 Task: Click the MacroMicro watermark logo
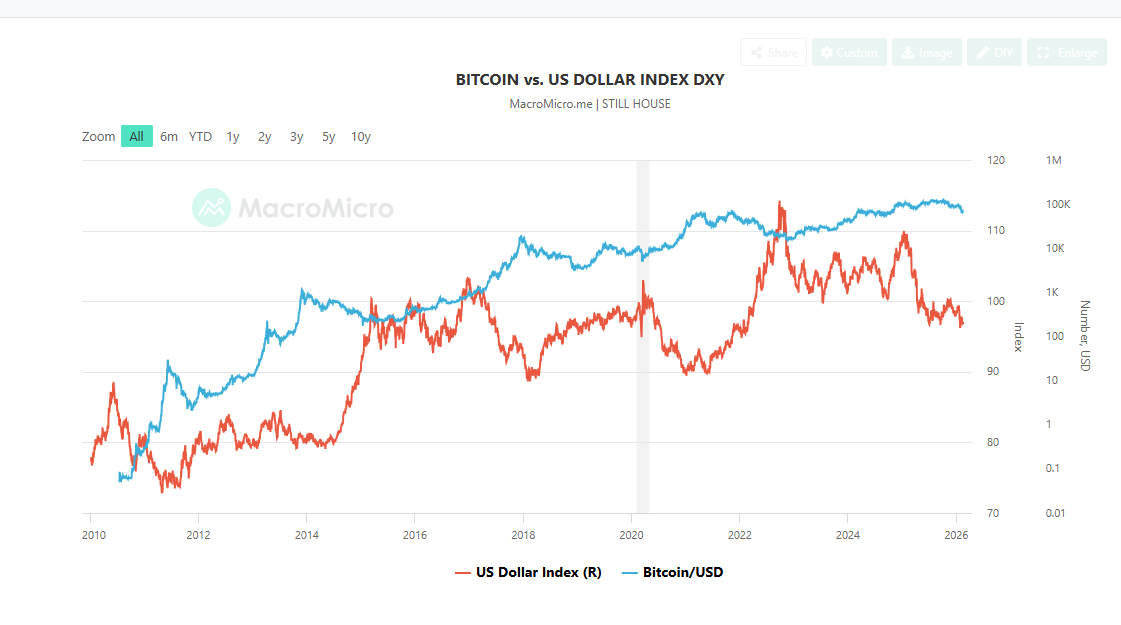293,208
